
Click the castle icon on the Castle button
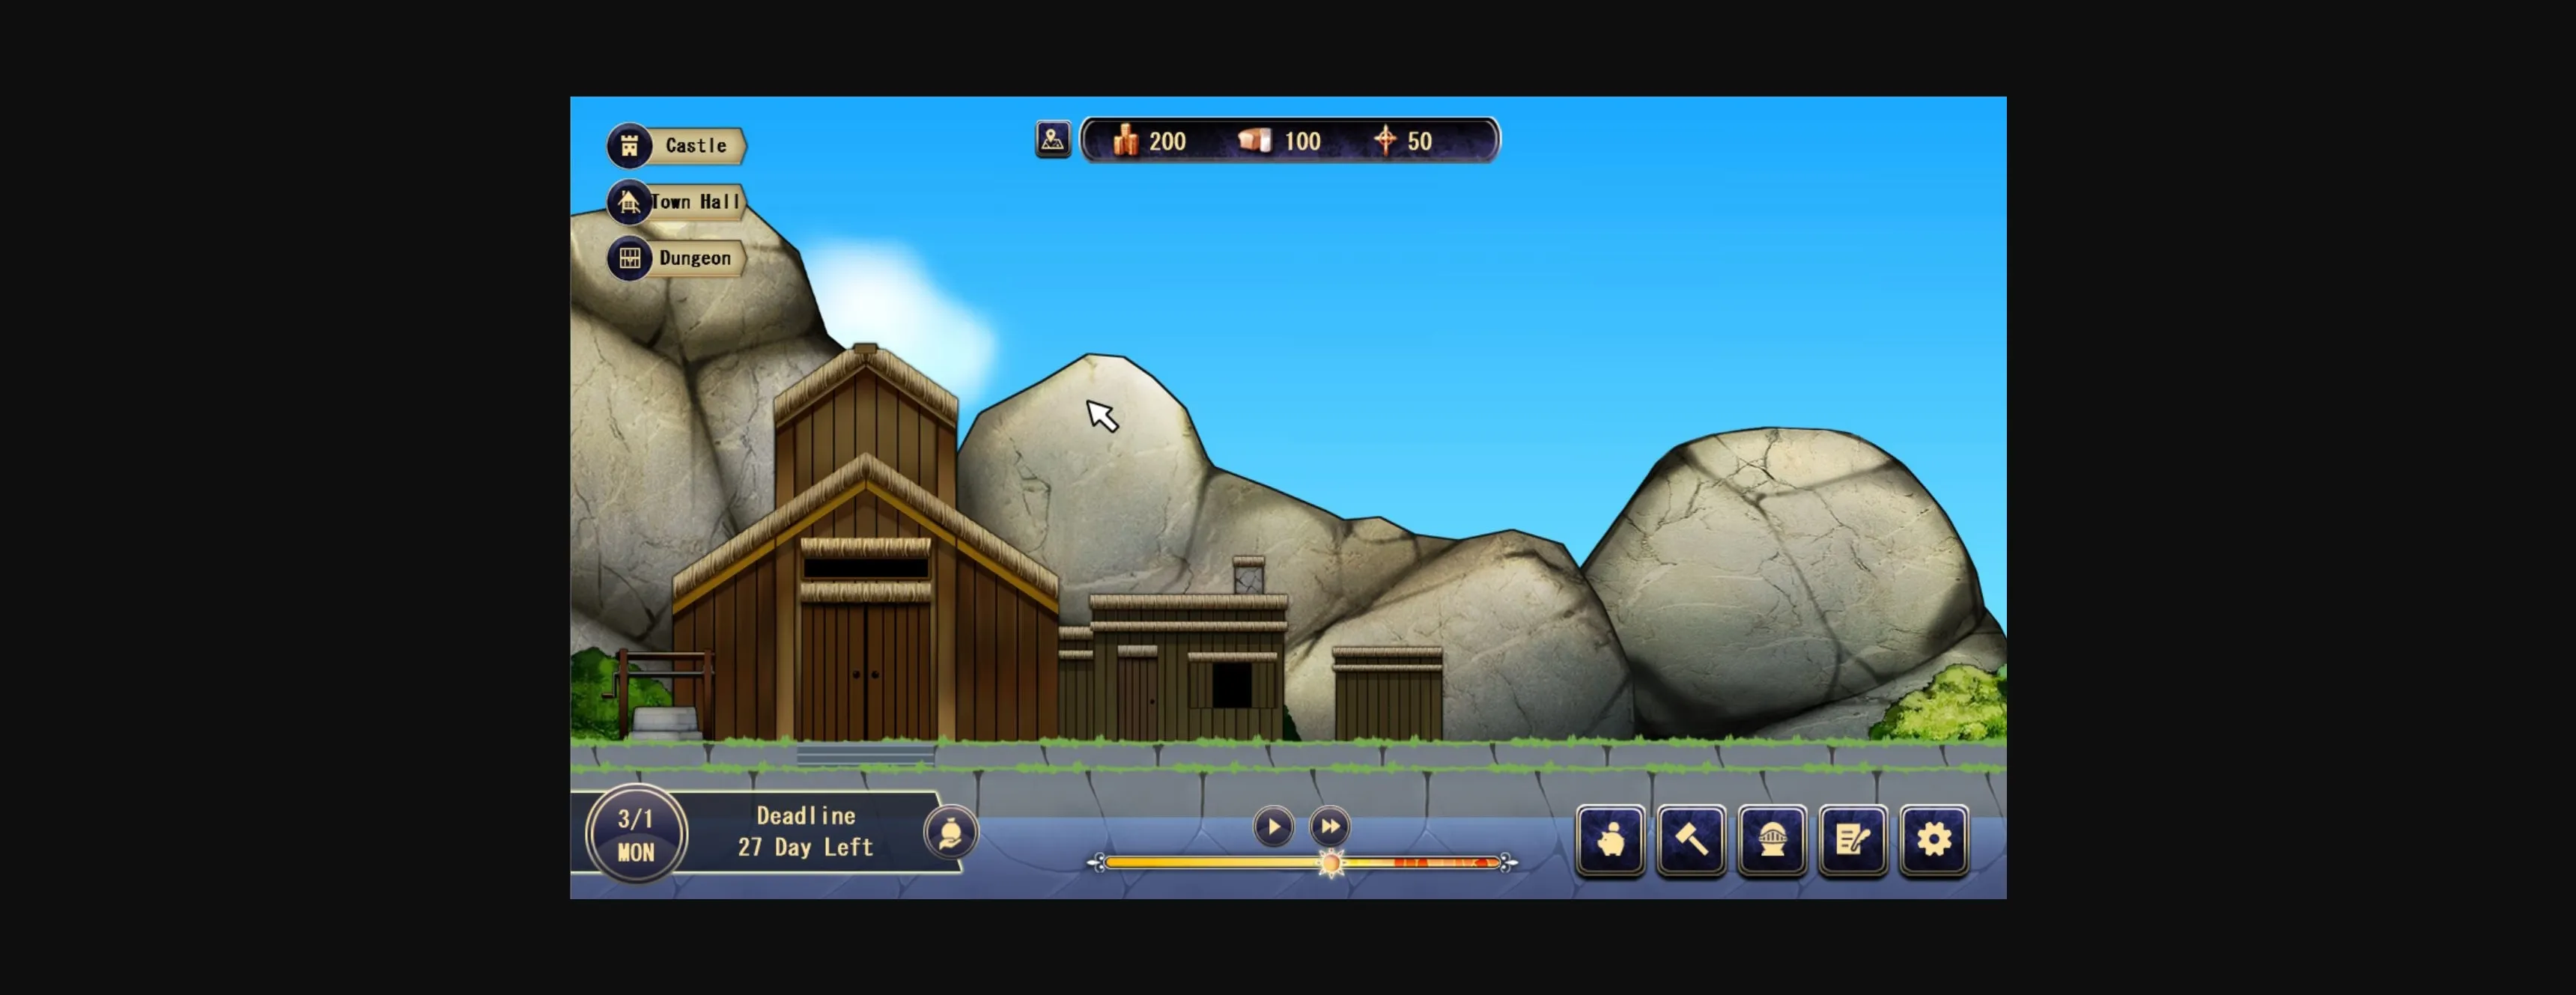(628, 145)
